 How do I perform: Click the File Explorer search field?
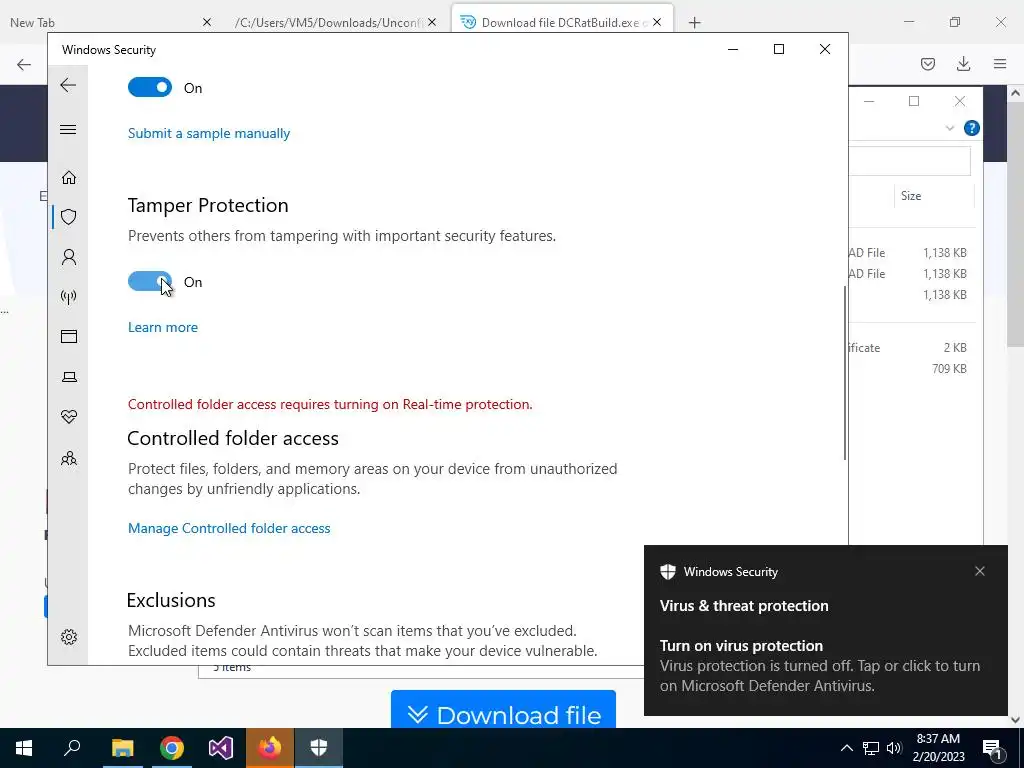910,161
